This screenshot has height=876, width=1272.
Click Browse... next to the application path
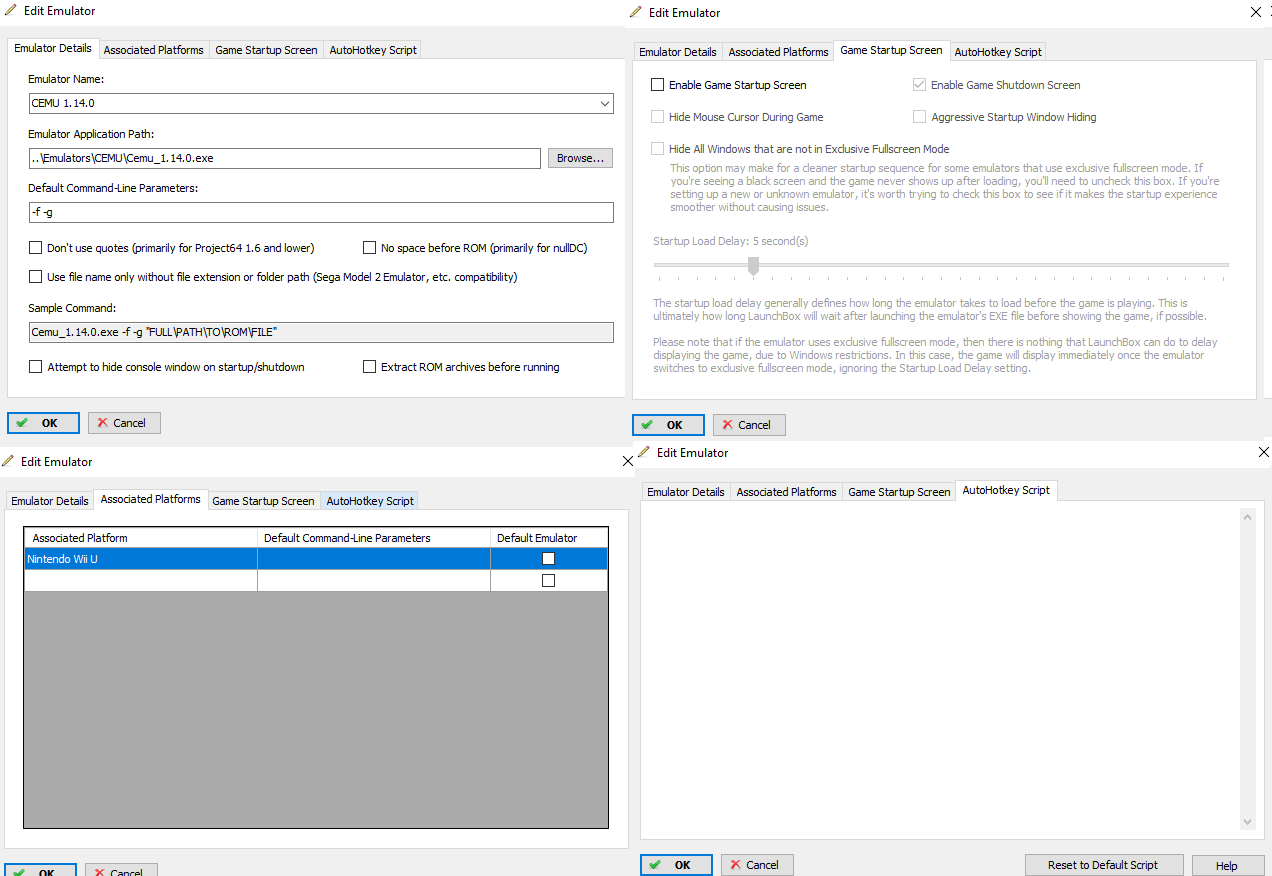(580, 158)
